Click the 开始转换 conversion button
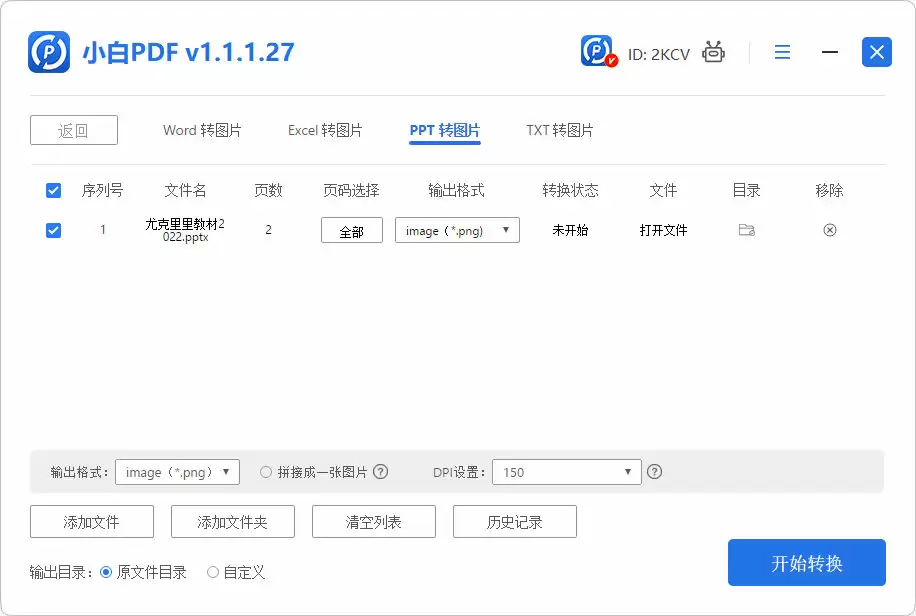 pyautogui.click(x=806, y=562)
